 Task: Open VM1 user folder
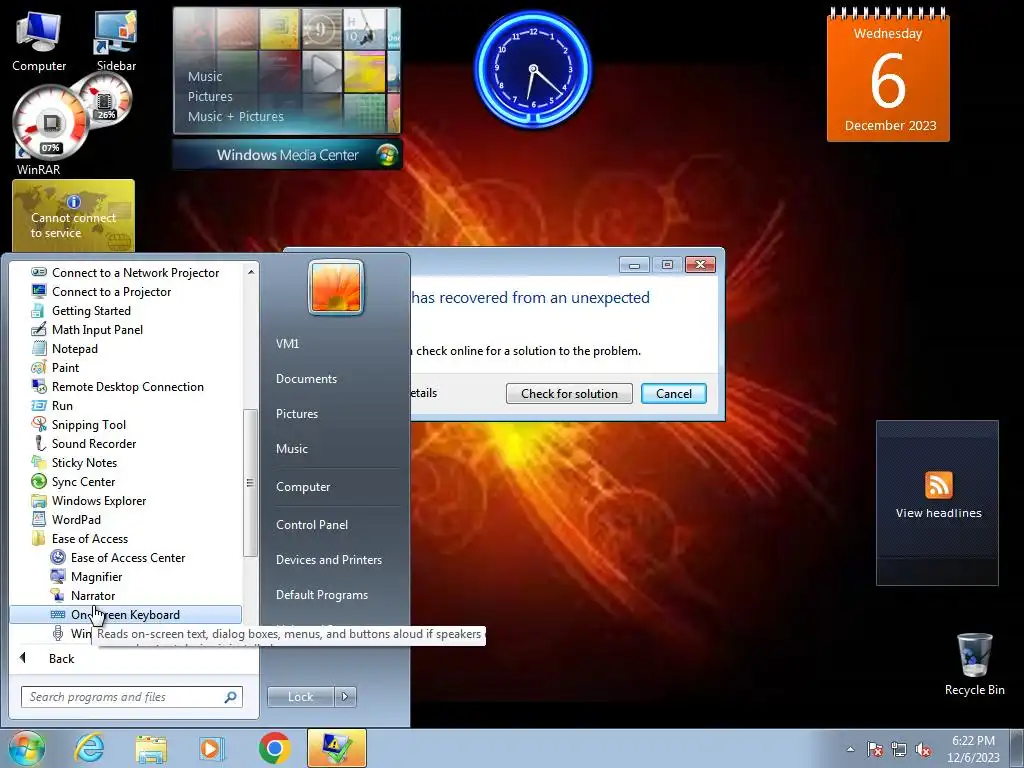click(x=287, y=344)
